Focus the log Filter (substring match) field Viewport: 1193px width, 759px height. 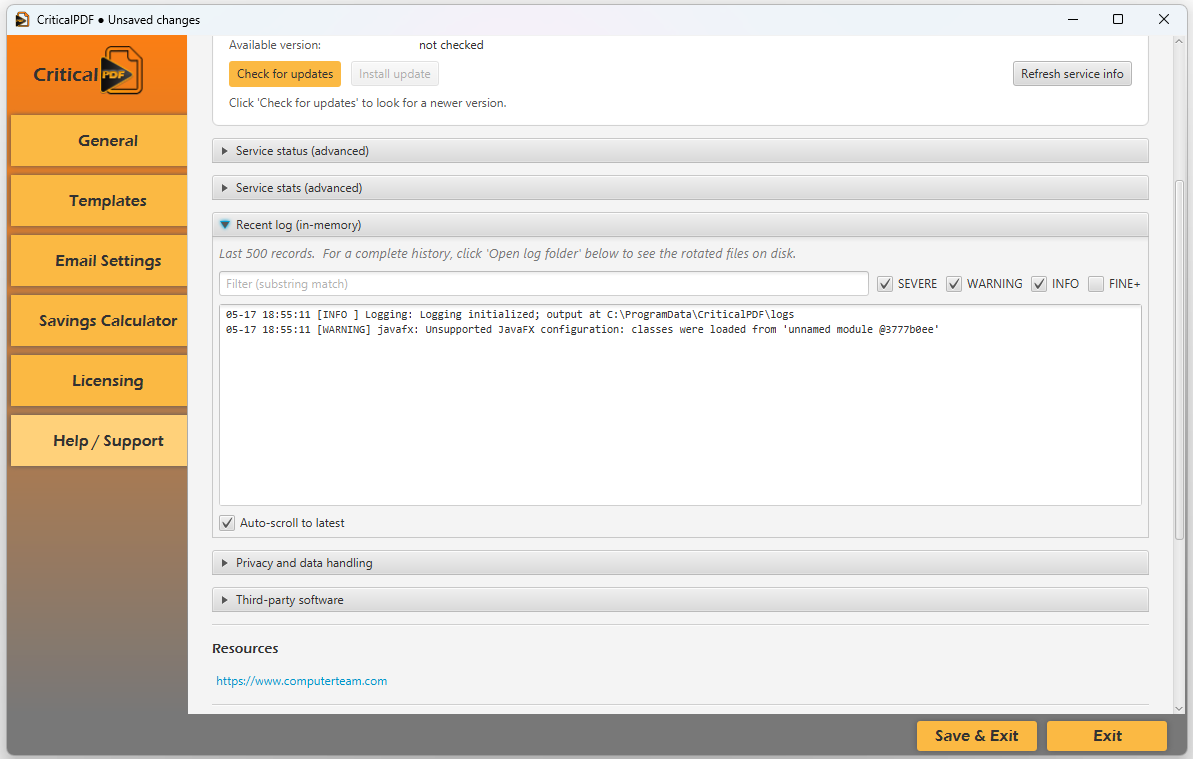coord(543,284)
